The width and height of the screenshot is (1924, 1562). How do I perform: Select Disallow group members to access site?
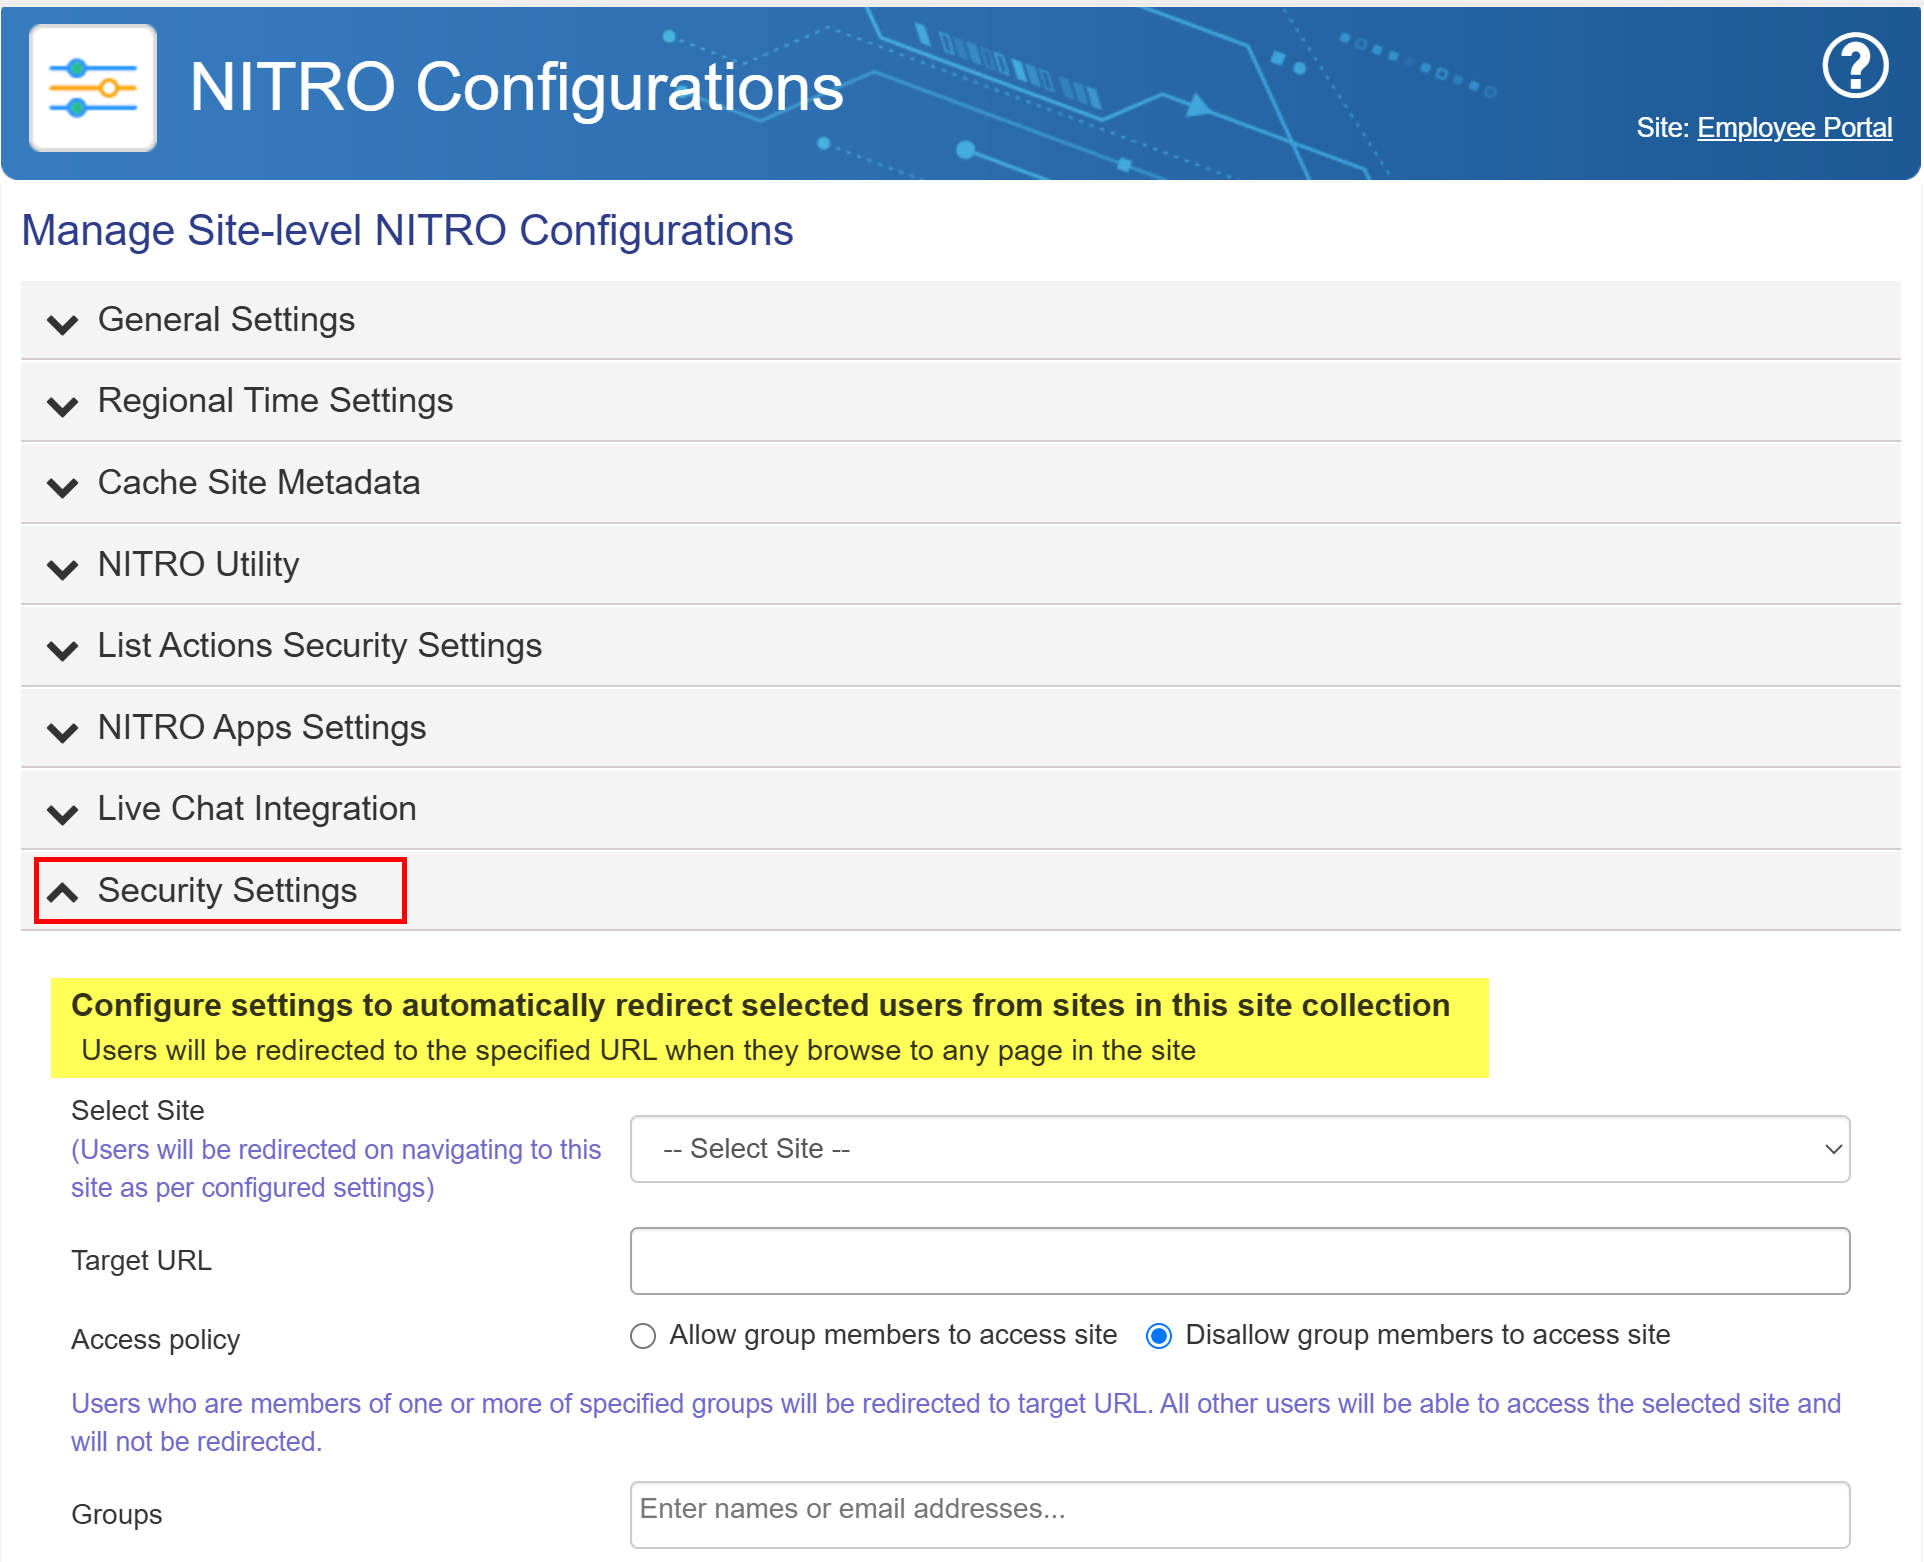[1159, 1336]
